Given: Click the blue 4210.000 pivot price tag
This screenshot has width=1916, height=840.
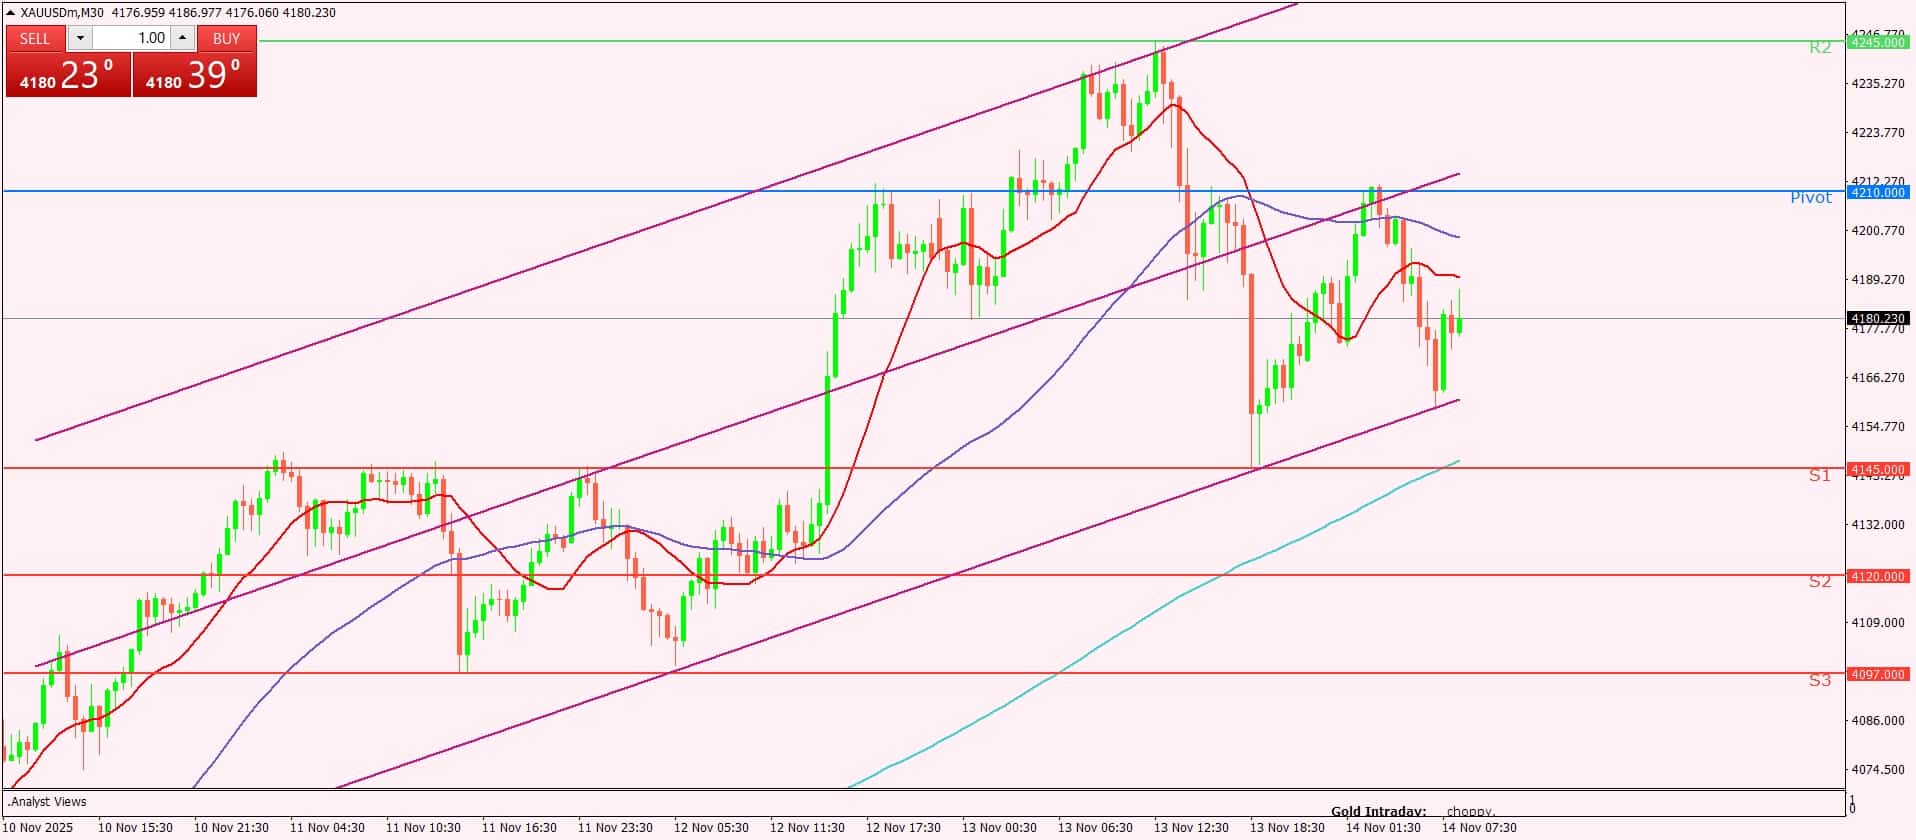Looking at the screenshot, I should pos(1878,192).
